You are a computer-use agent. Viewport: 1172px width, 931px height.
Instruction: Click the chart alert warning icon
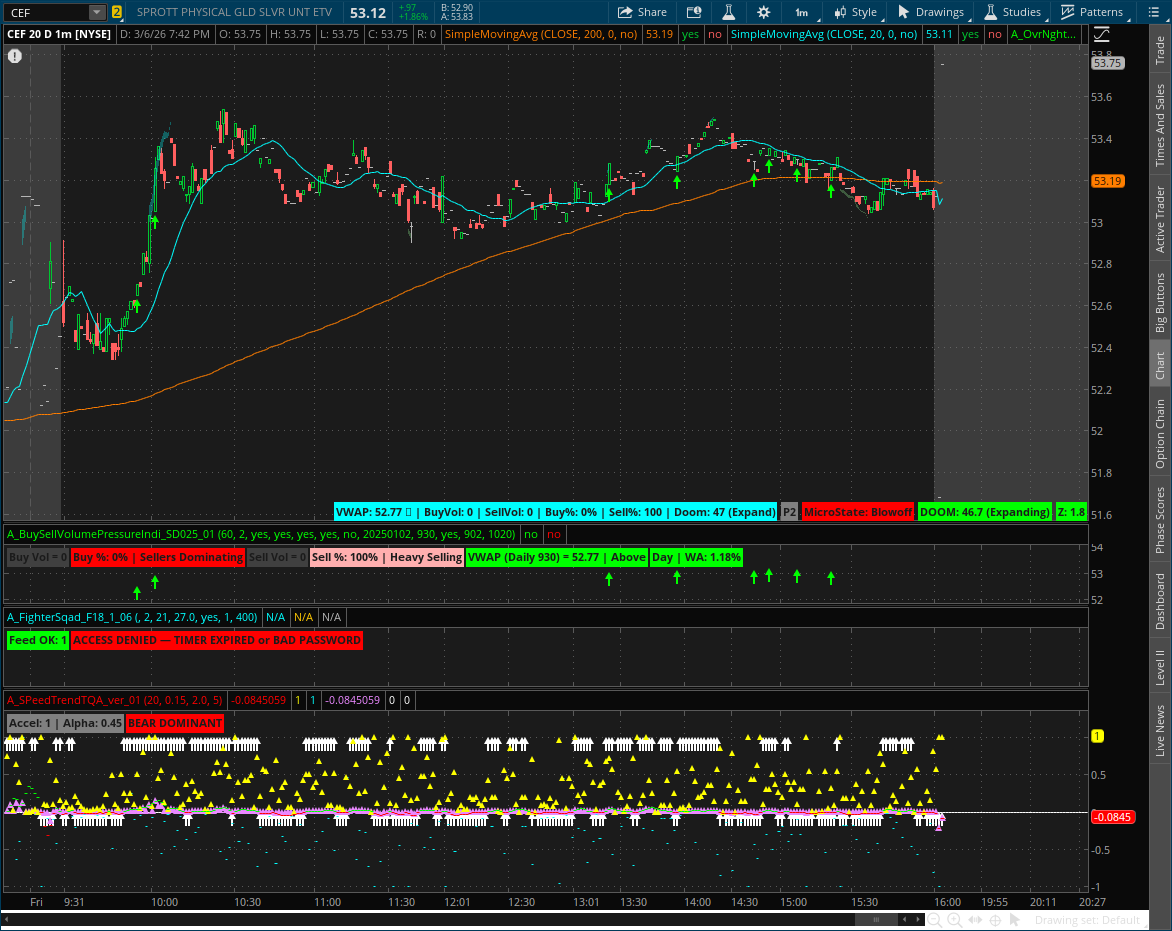(x=15, y=56)
